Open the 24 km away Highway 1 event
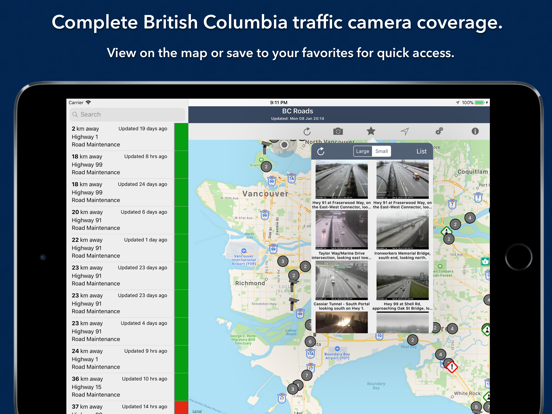This screenshot has width=552, height=414. coord(127,359)
